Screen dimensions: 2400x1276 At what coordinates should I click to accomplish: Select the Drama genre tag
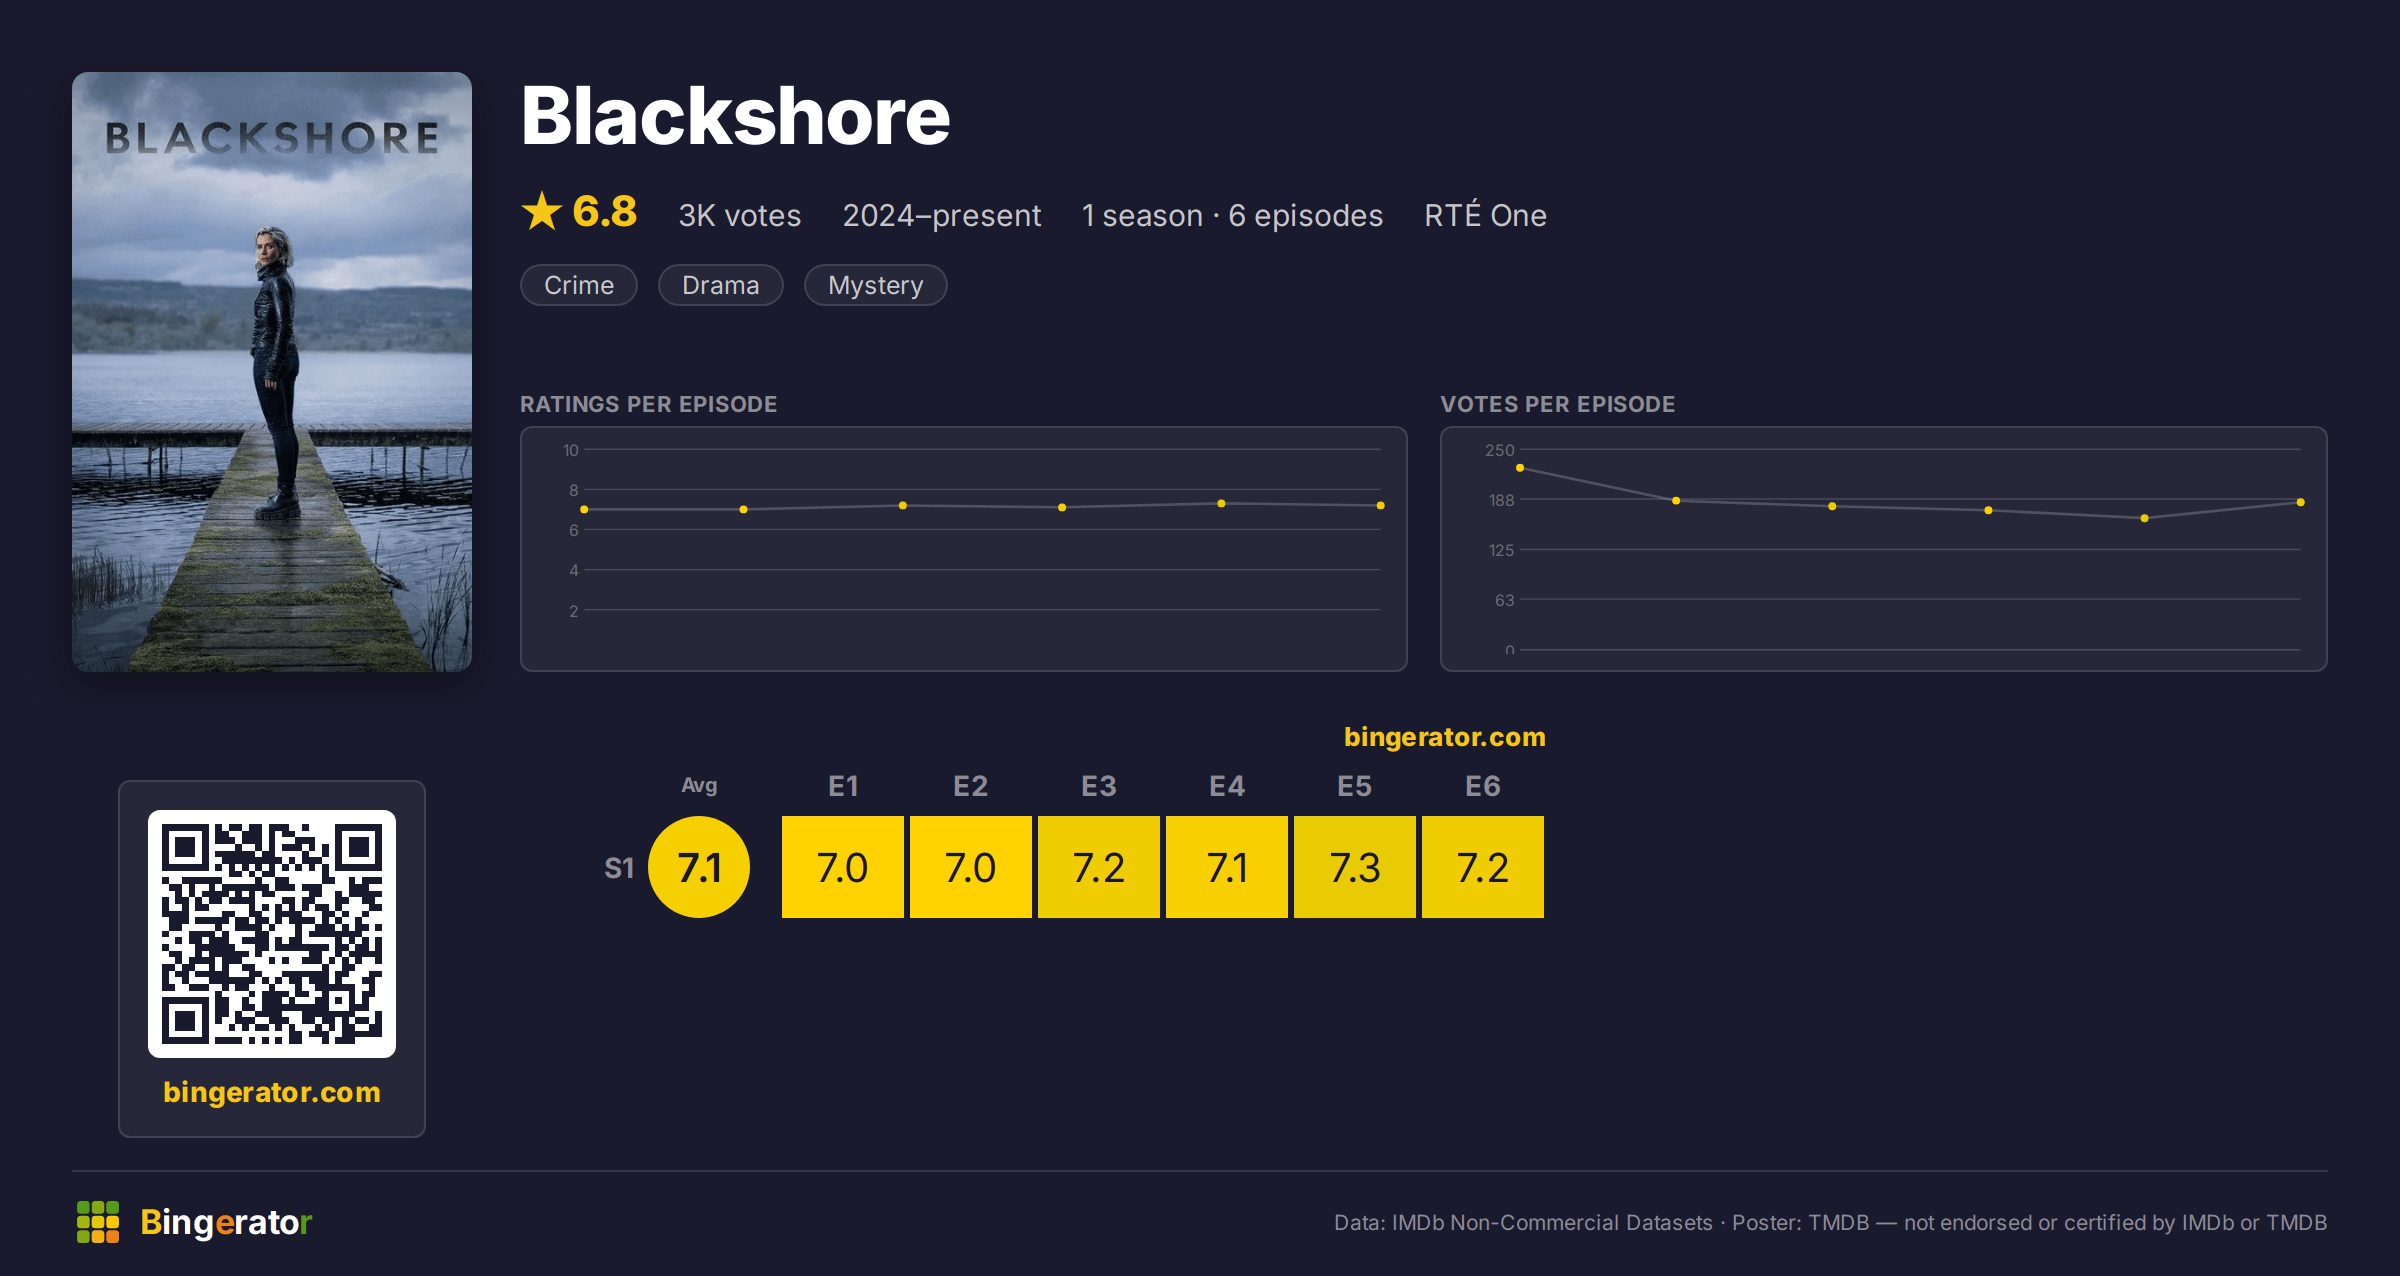tap(721, 285)
